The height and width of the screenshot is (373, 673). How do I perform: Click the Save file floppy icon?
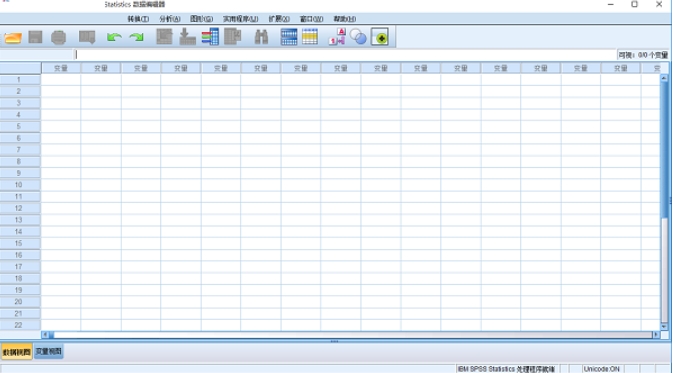click(35, 37)
